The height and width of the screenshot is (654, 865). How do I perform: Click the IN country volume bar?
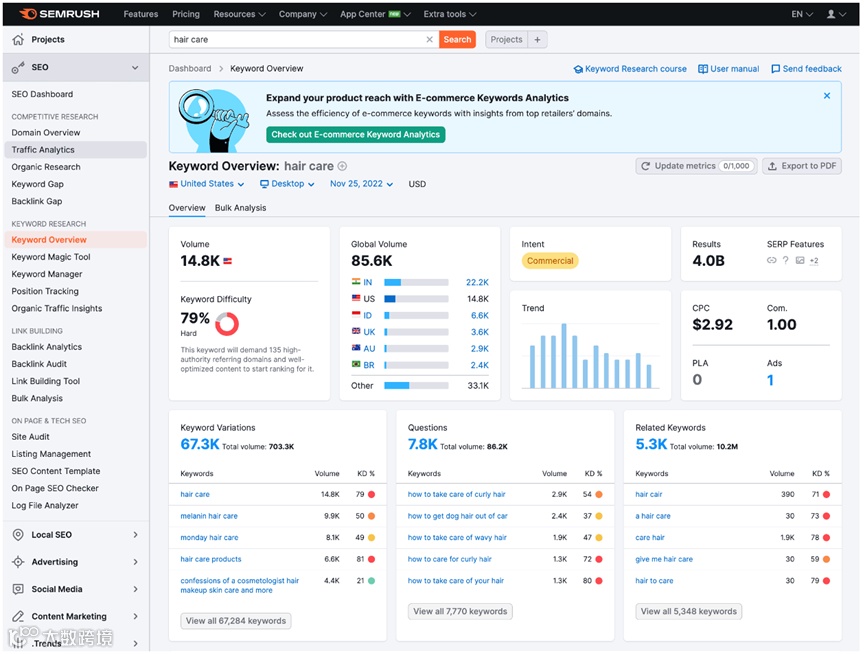[416, 282]
